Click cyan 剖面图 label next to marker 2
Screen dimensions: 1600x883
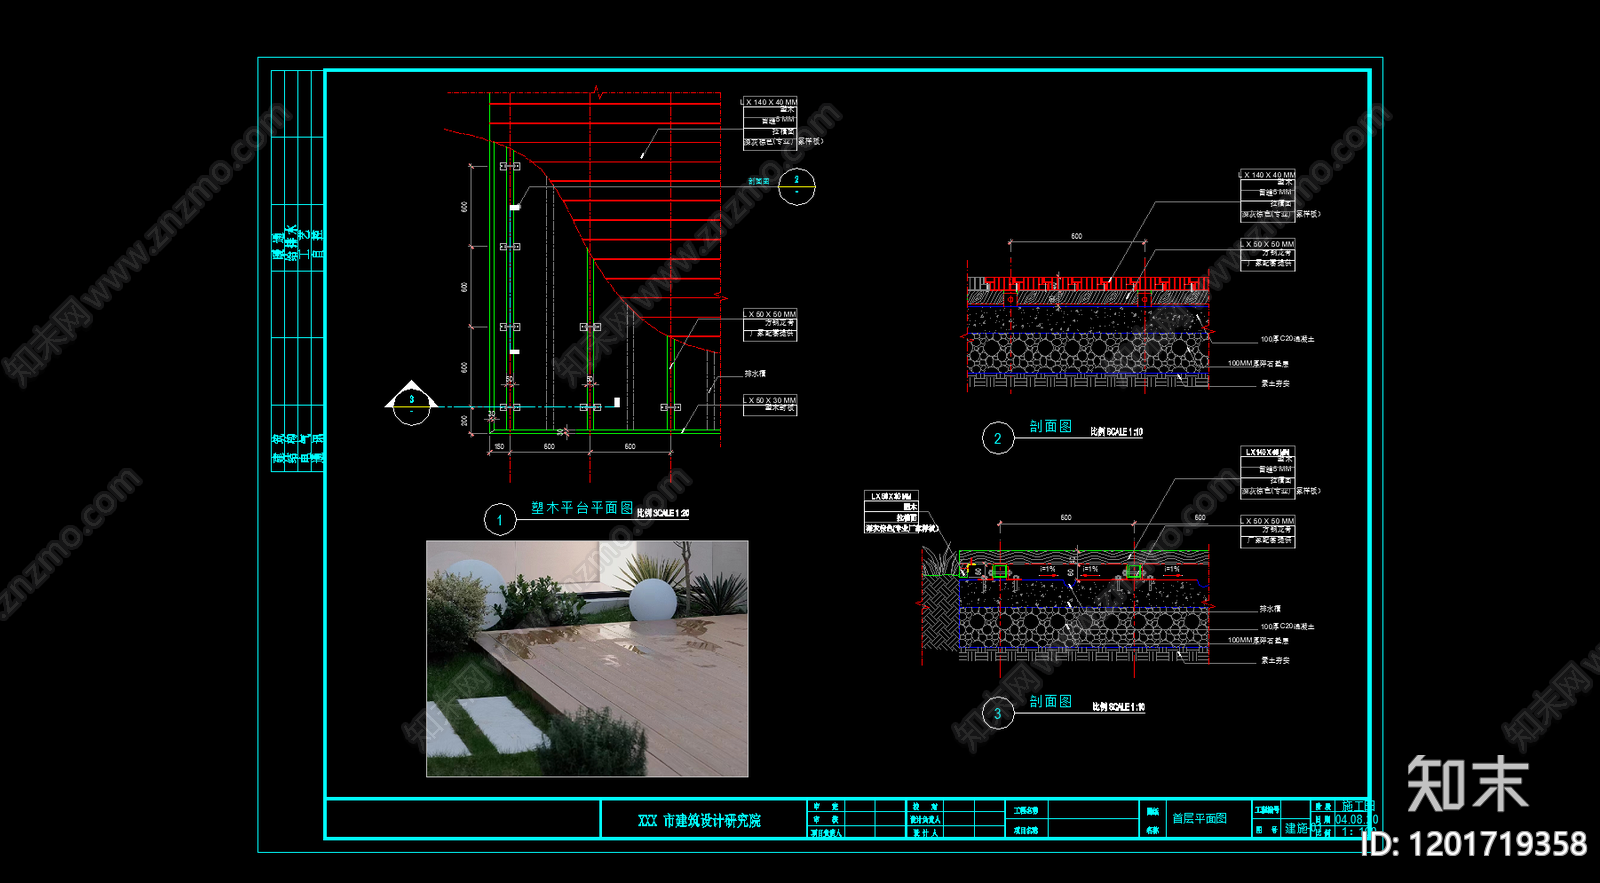759,181
